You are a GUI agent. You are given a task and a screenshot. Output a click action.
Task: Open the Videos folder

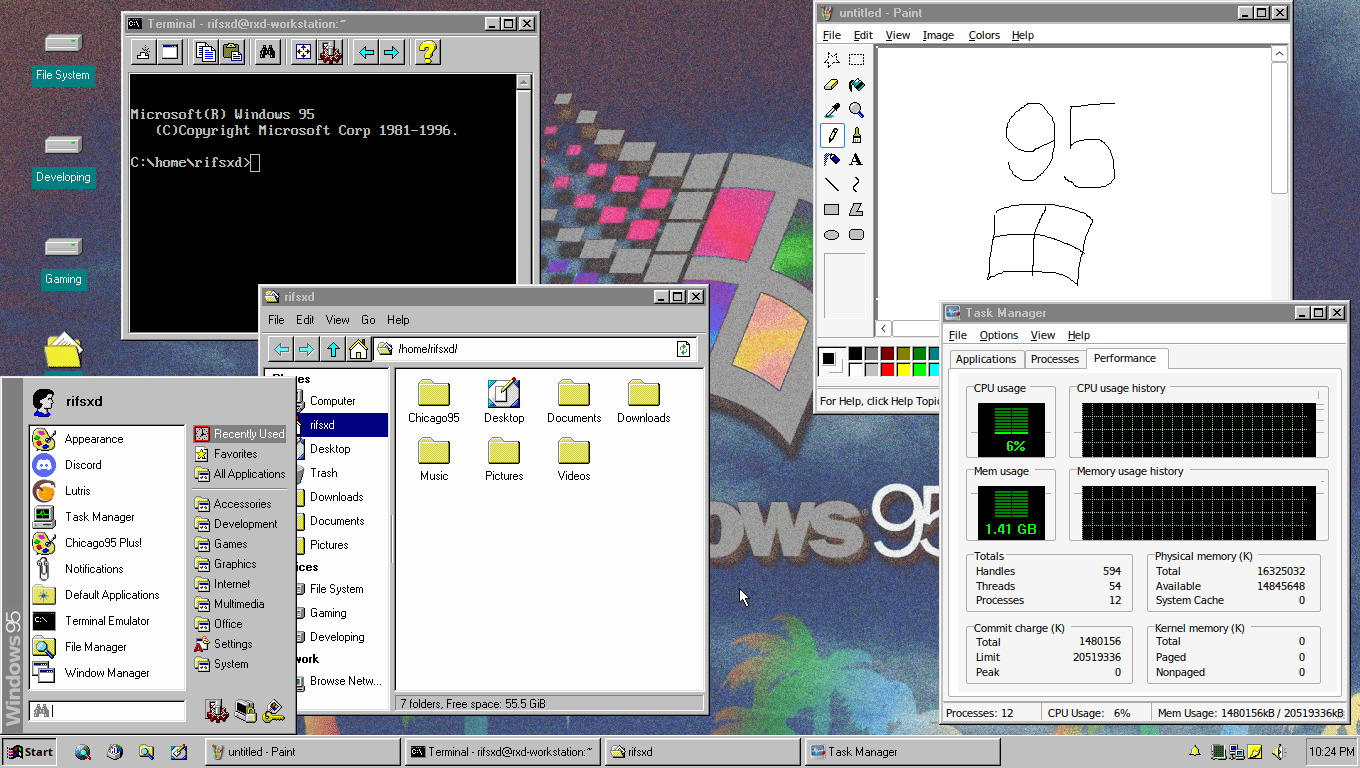click(x=574, y=460)
